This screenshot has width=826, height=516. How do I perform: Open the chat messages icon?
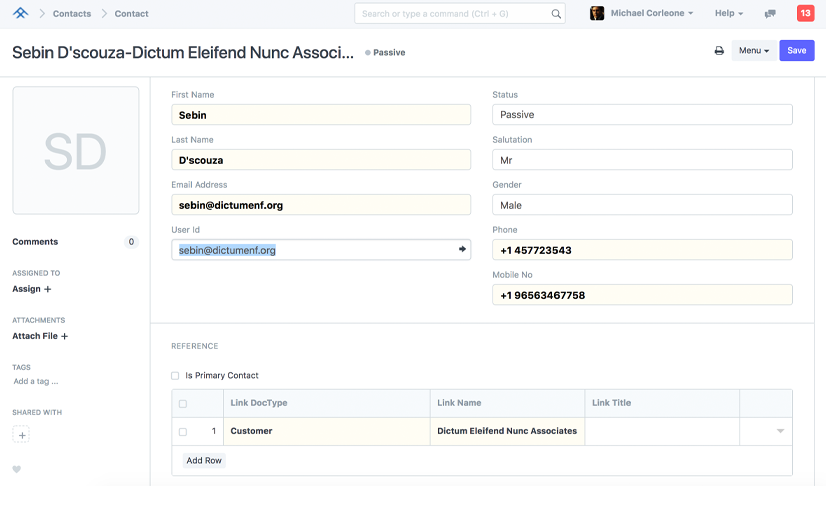coord(769,14)
